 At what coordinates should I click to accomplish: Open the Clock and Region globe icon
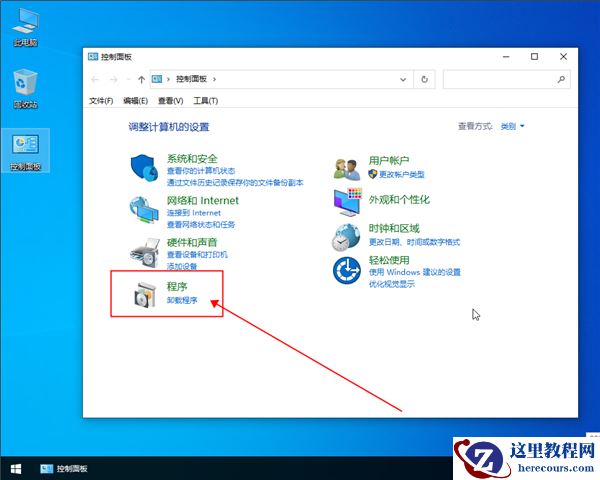pyautogui.click(x=346, y=237)
